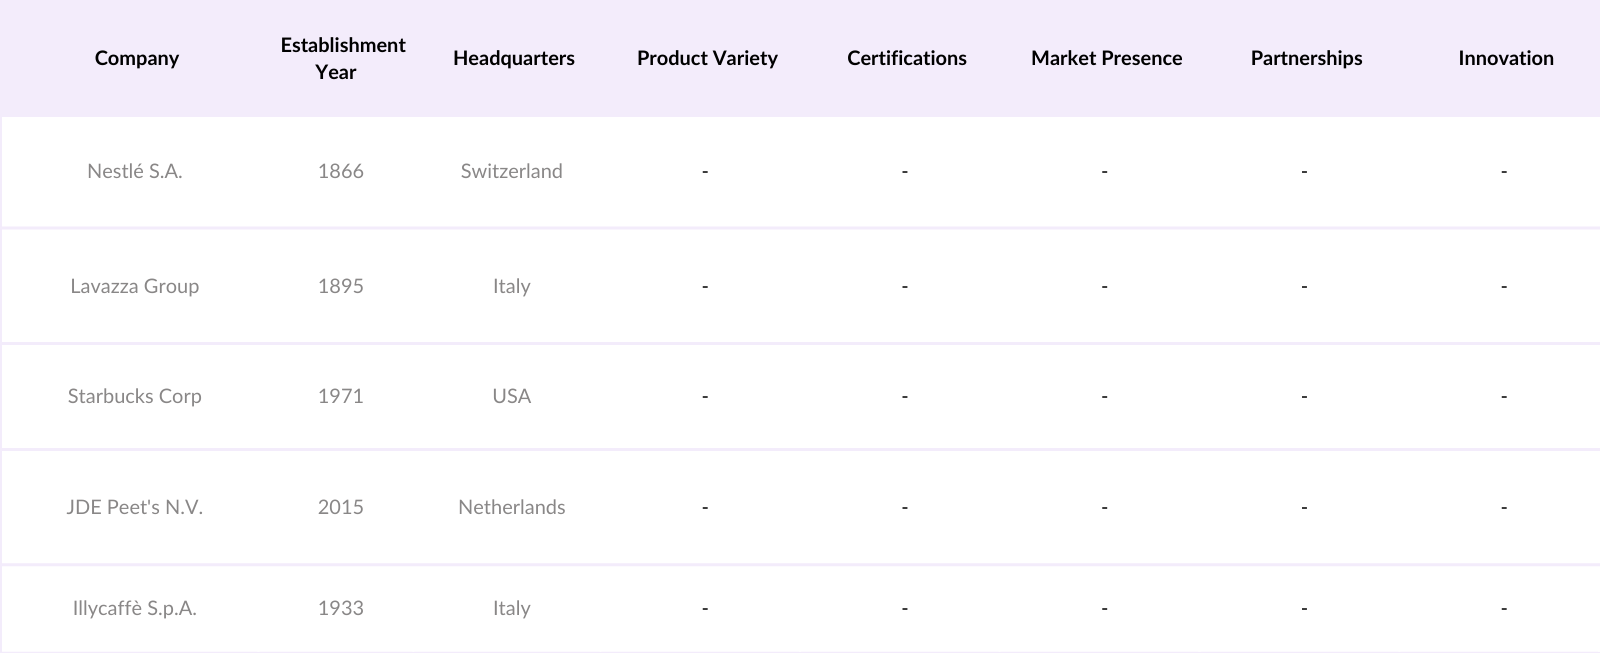Click the Product Variety column header
The width and height of the screenshot is (1600, 653).
point(706,58)
